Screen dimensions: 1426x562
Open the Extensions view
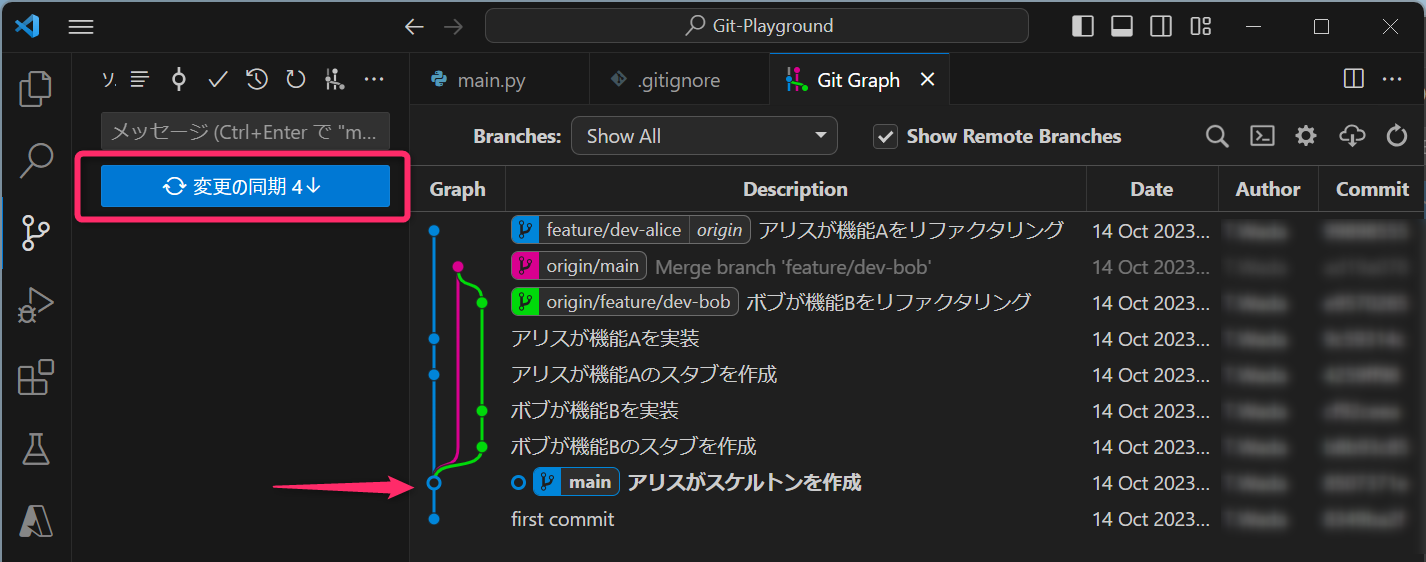point(35,378)
